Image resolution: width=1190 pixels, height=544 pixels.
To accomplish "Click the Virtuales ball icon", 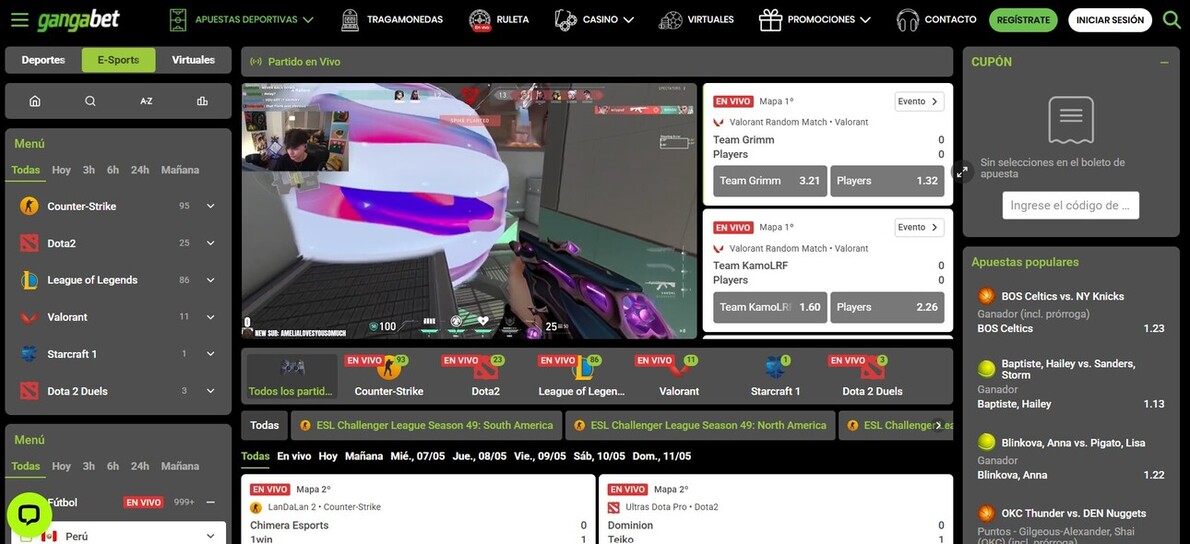I will coord(670,20).
